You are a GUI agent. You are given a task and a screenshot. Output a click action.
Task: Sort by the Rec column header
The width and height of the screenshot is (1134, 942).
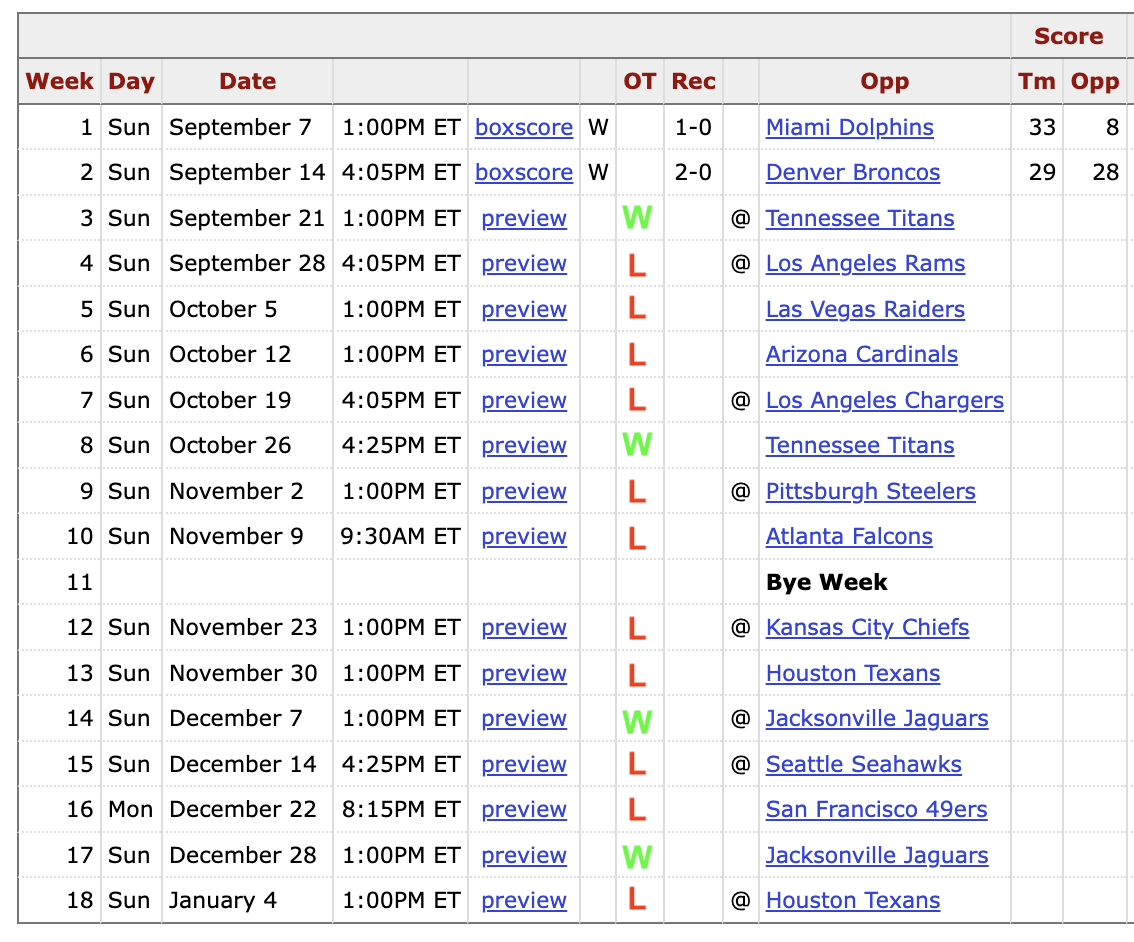(693, 81)
